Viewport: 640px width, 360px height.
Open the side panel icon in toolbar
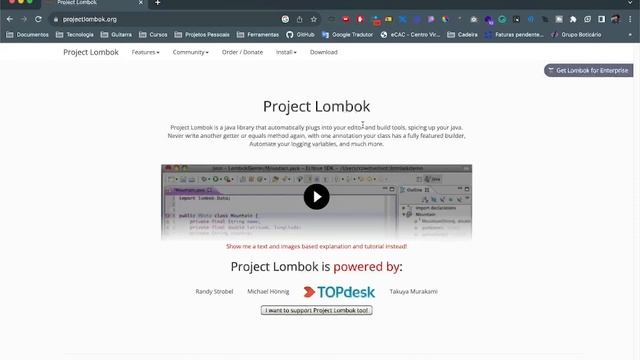pyautogui.click(x=602, y=19)
